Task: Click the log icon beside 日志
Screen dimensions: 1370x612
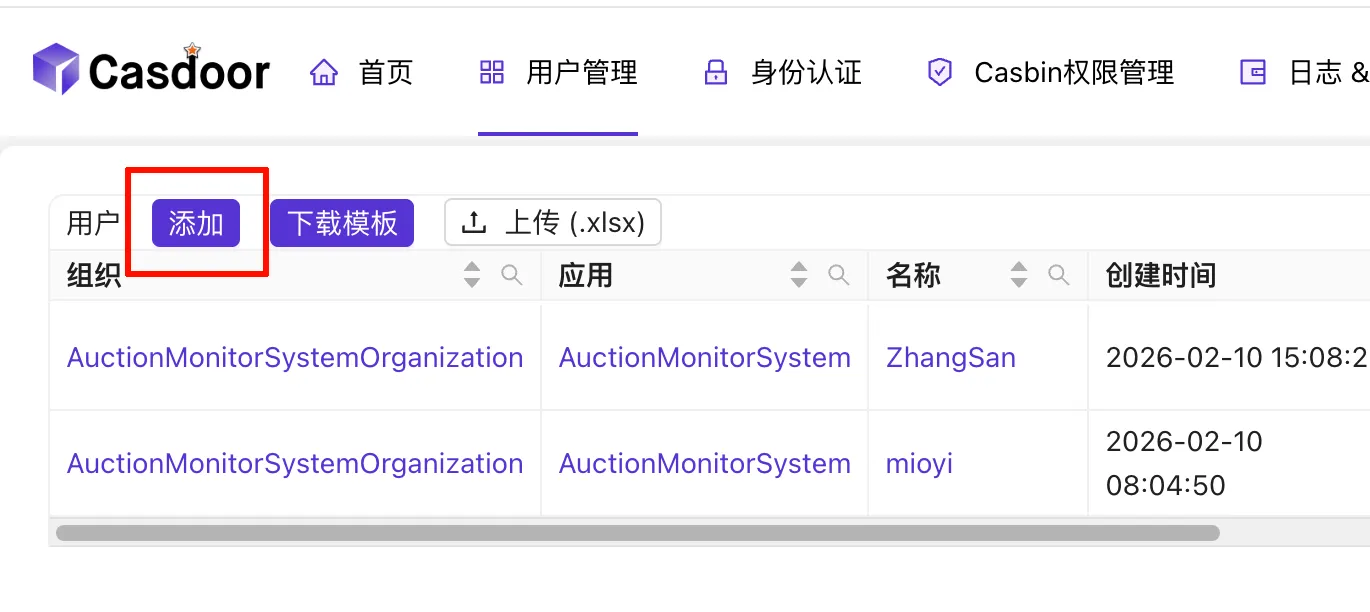Action: click(1251, 71)
